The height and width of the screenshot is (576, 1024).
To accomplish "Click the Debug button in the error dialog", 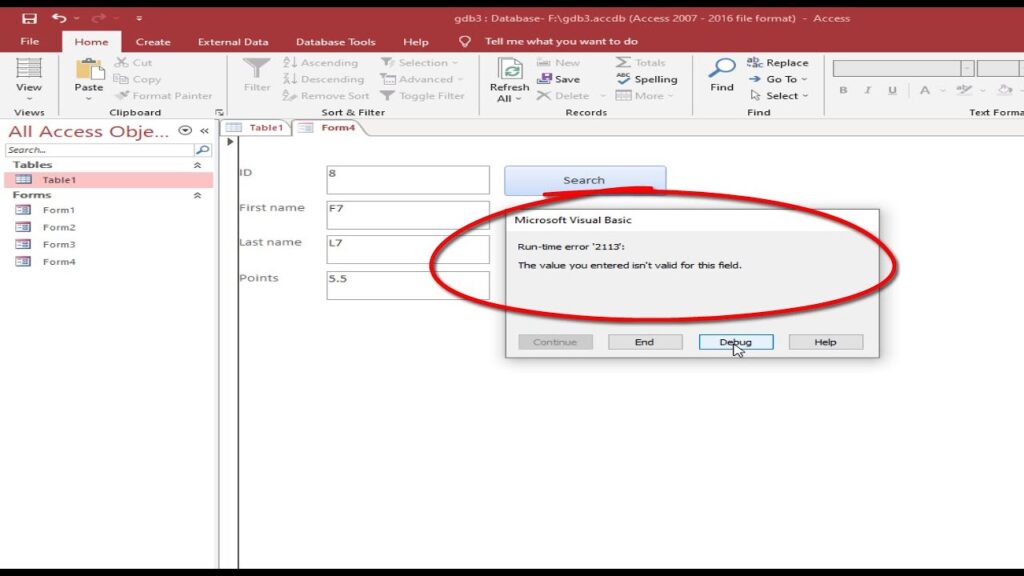I will [x=734, y=341].
